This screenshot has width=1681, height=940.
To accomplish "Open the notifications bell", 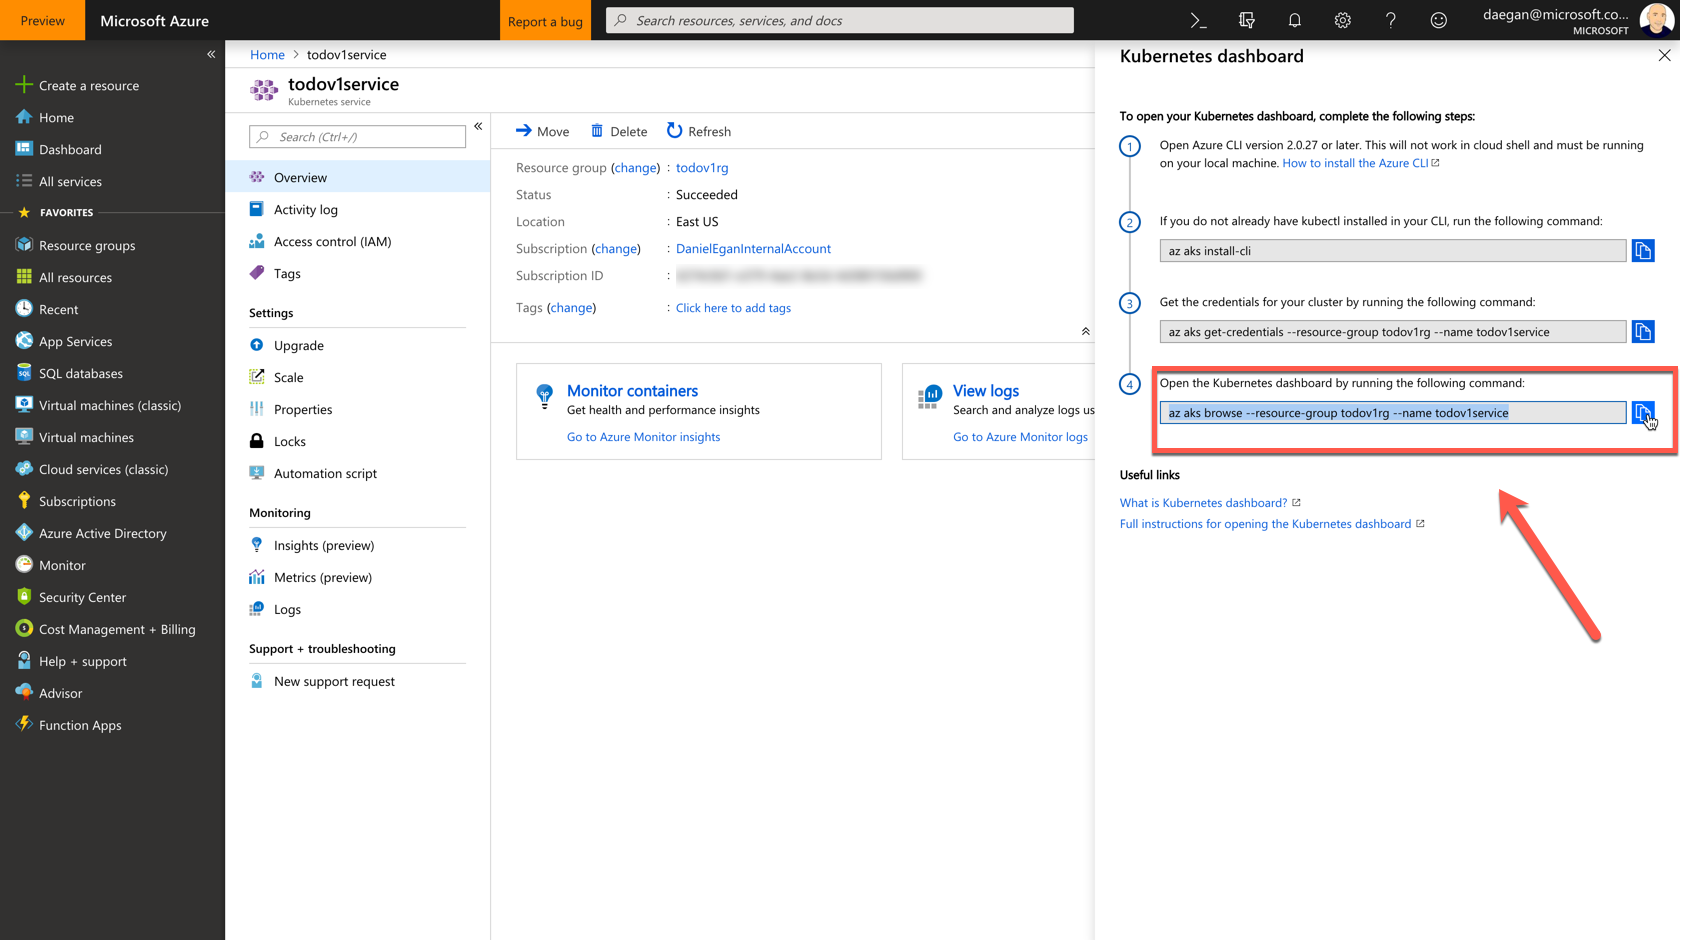I will 1294,20.
